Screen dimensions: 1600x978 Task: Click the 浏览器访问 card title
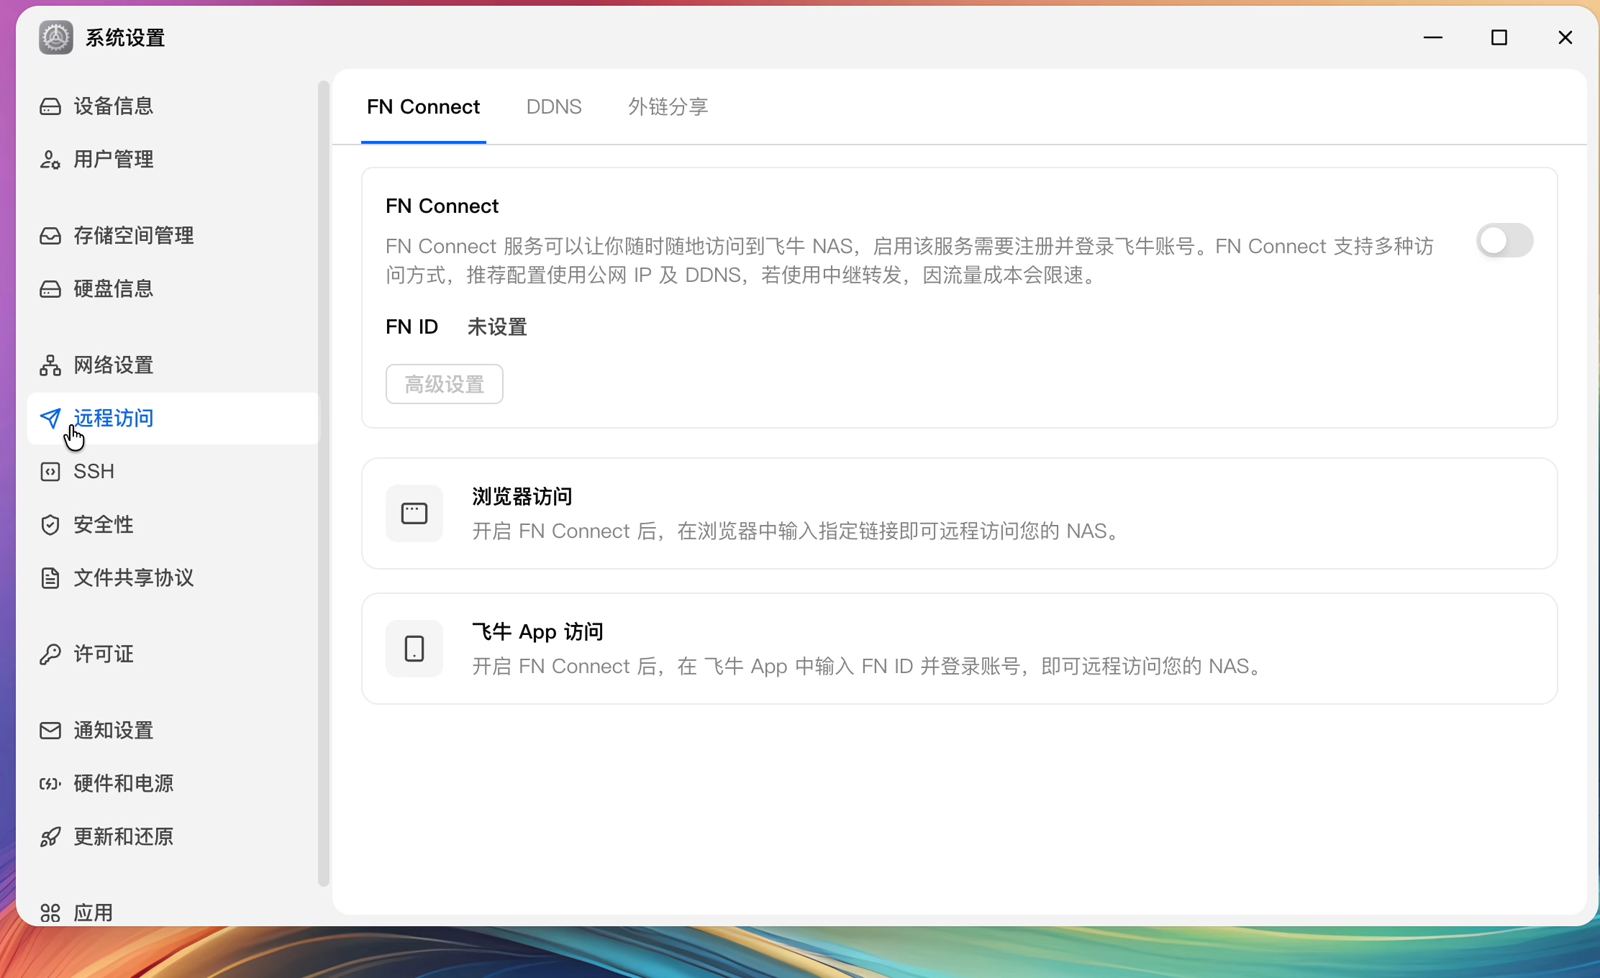coord(522,497)
